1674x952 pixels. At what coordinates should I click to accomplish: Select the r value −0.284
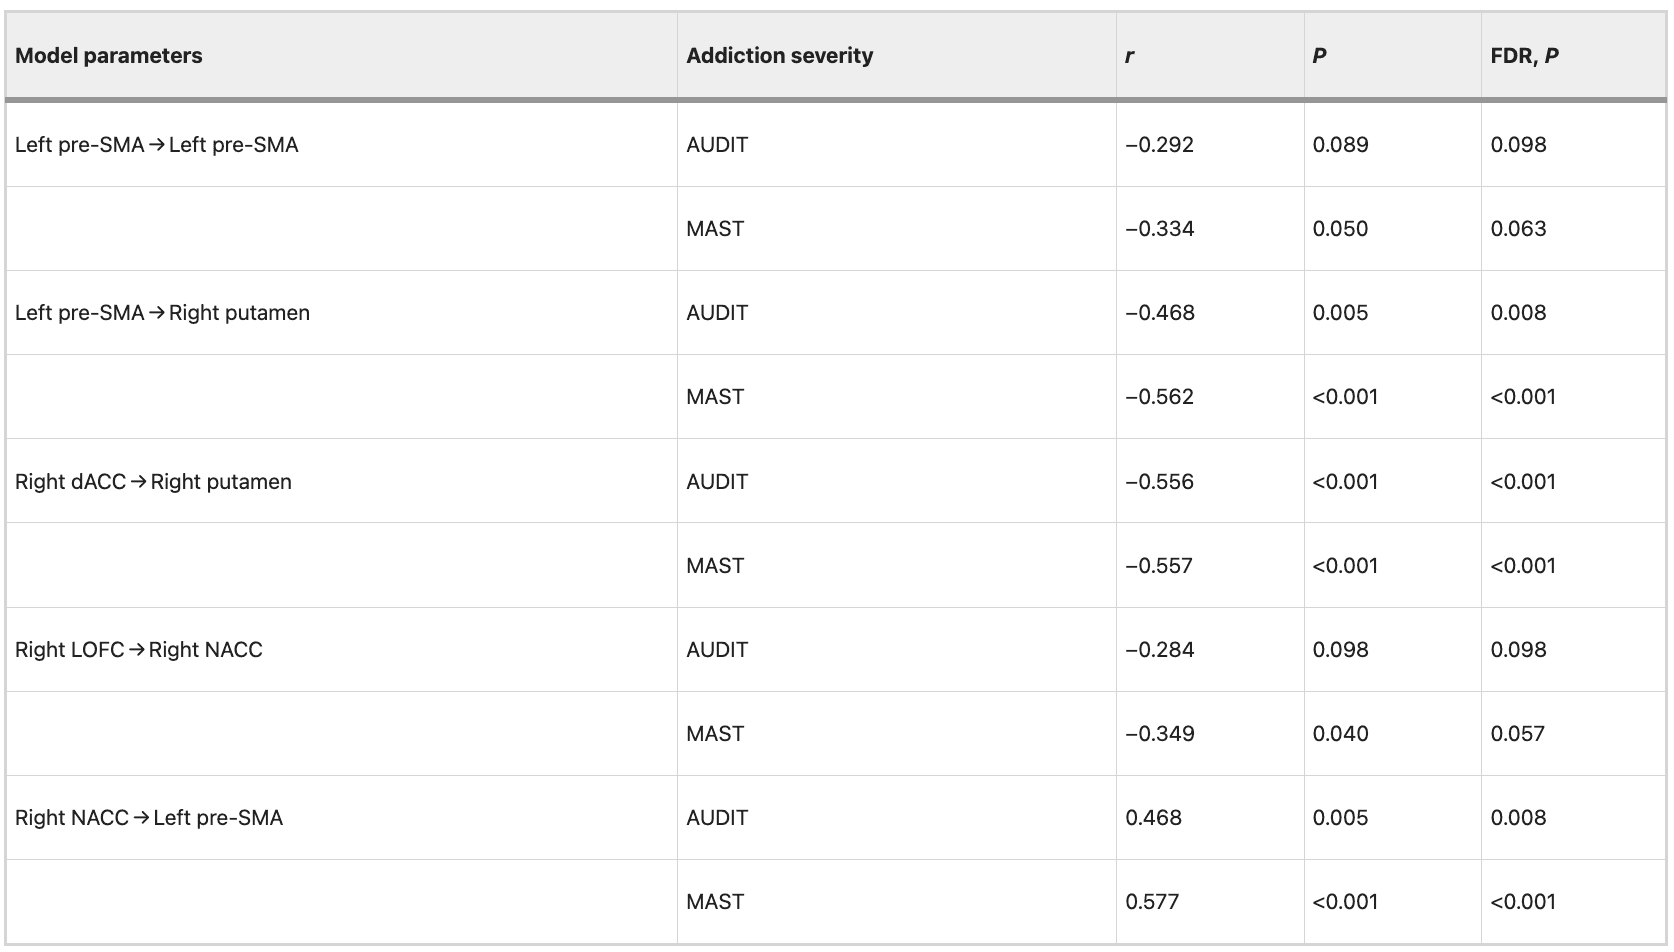tap(1159, 650)
